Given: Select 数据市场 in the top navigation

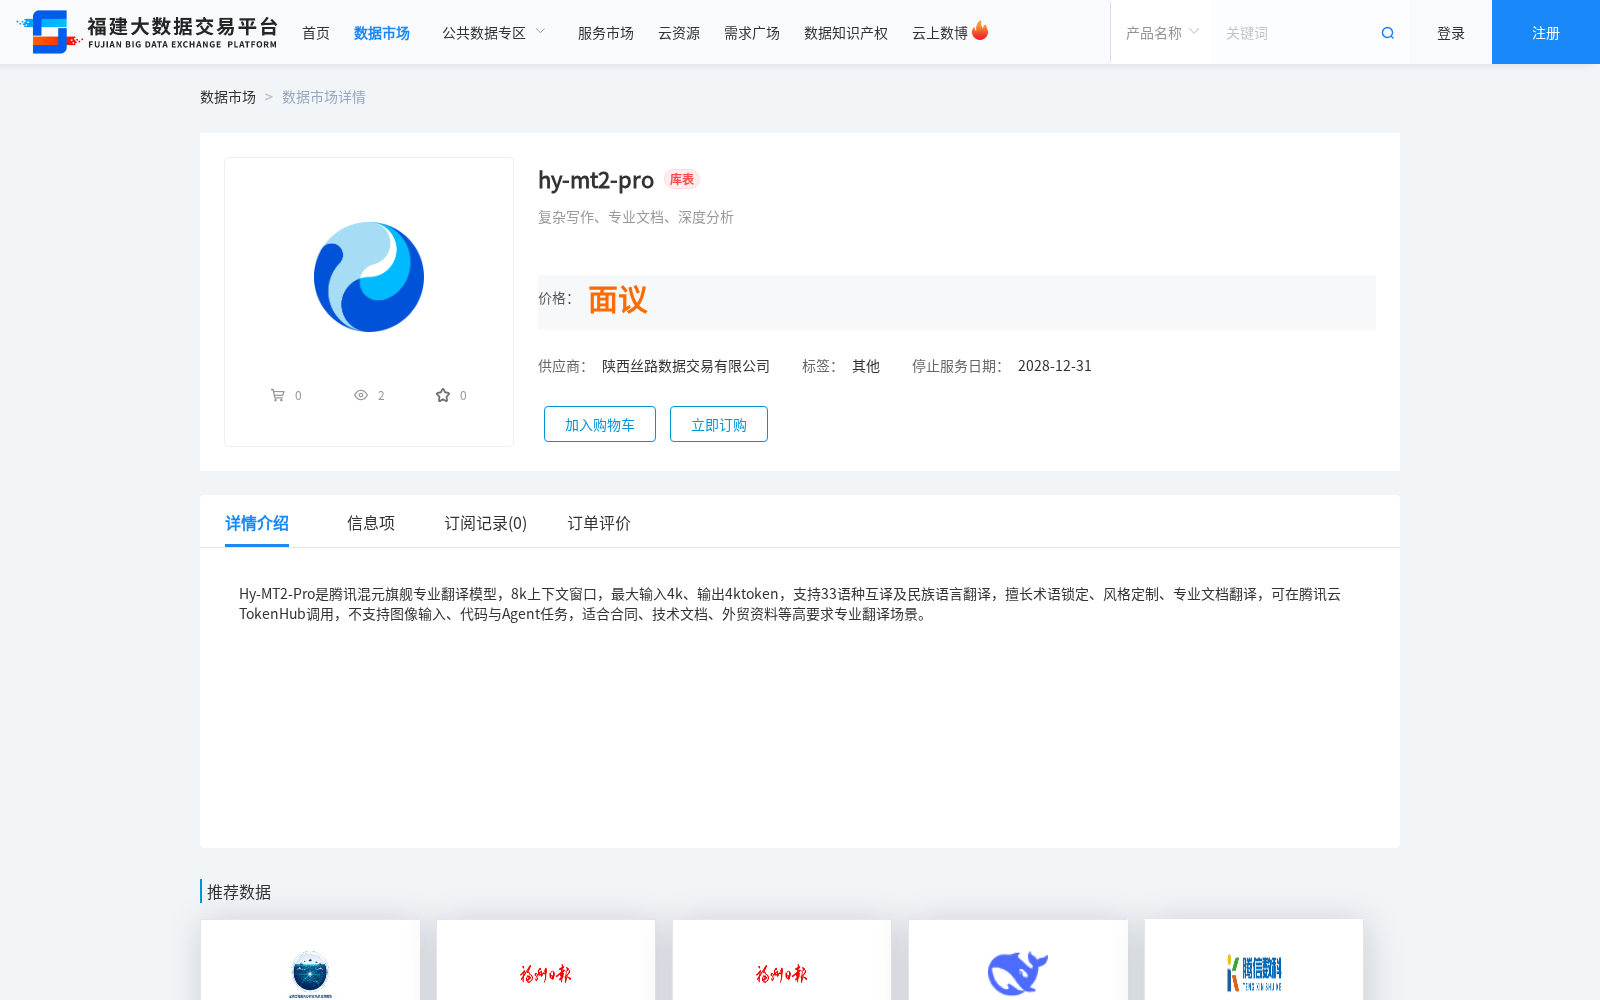Looking at the screenshot, I should [382, 33].
